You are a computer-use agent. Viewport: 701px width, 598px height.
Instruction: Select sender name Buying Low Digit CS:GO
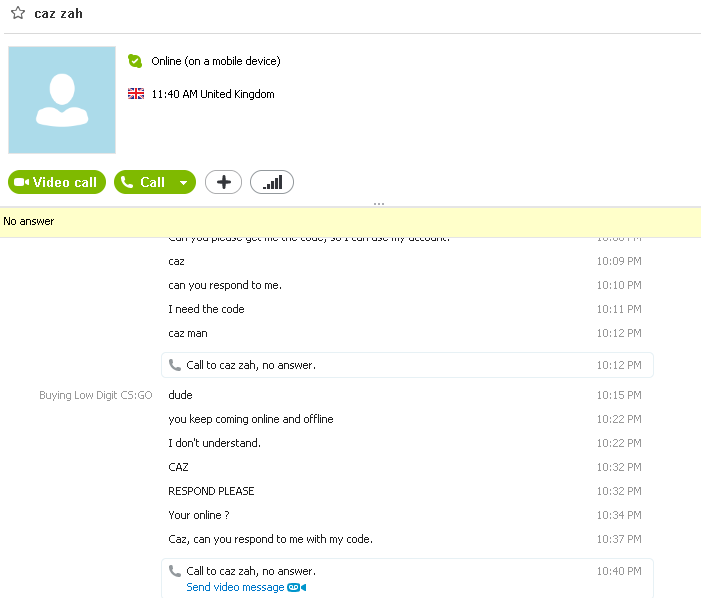tap(96, 395)
